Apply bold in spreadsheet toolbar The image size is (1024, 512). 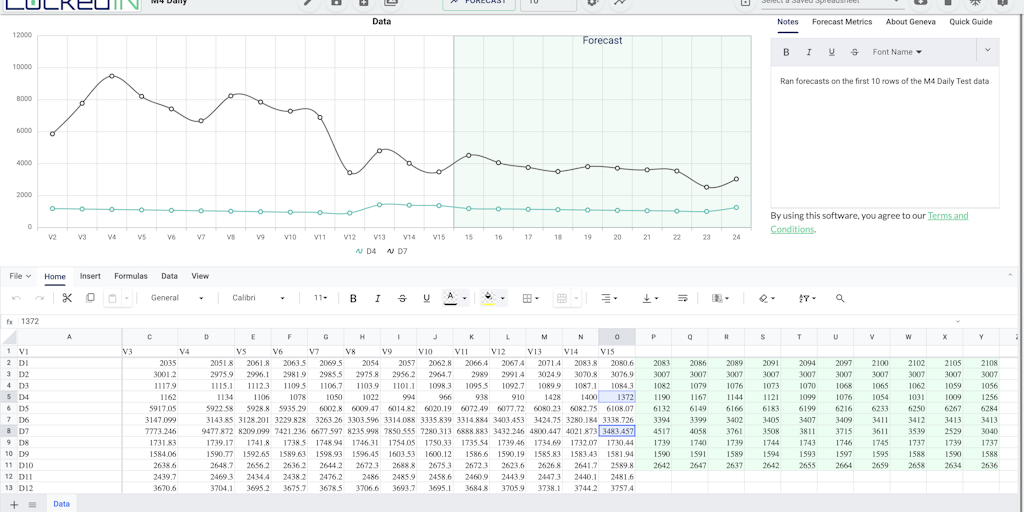point(353,298)
